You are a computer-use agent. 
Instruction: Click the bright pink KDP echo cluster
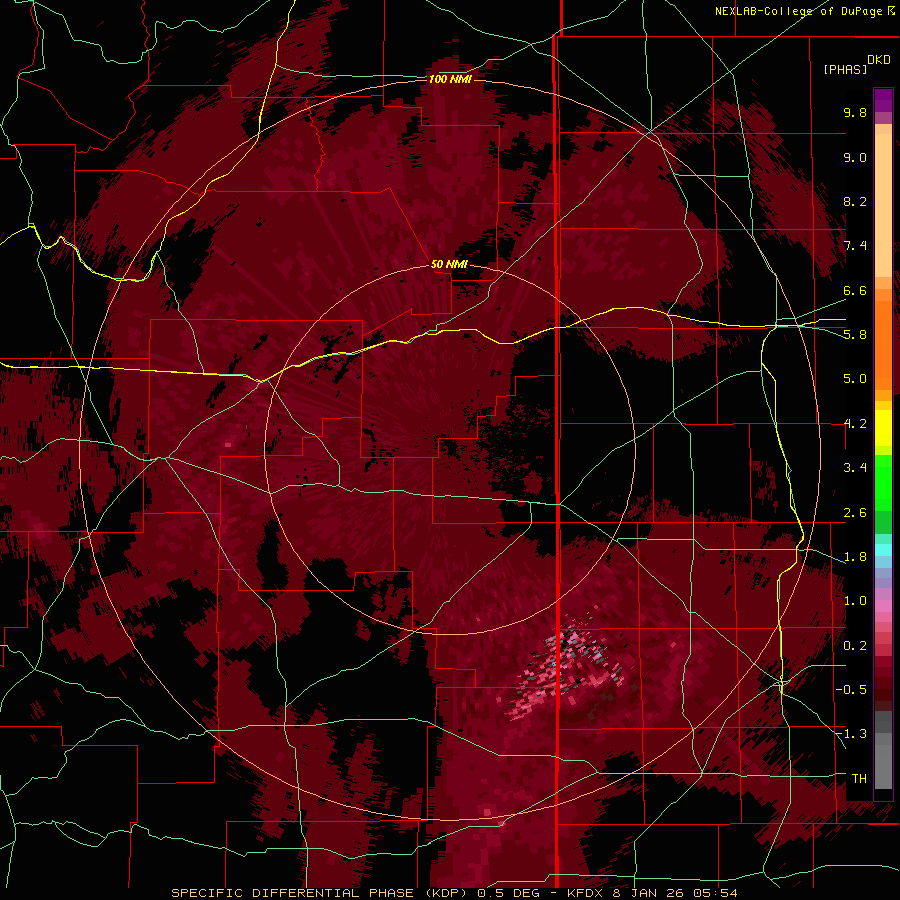coord(565,669)
